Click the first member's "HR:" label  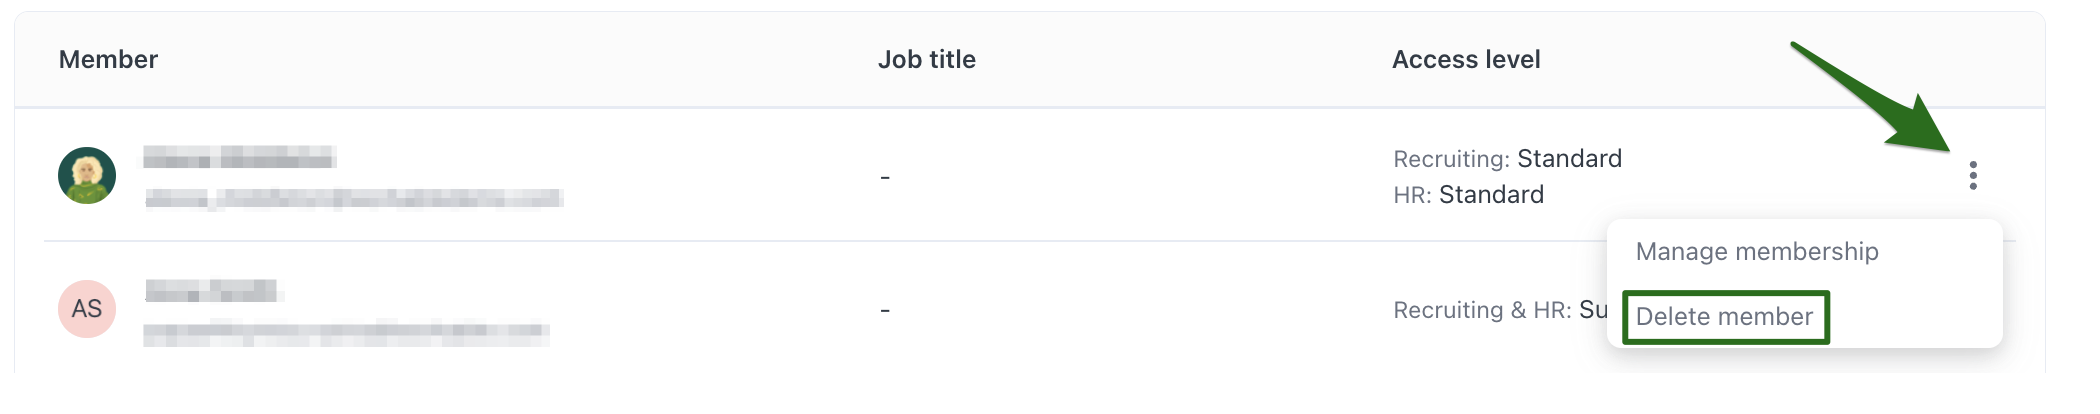(x=1412, y=195)
